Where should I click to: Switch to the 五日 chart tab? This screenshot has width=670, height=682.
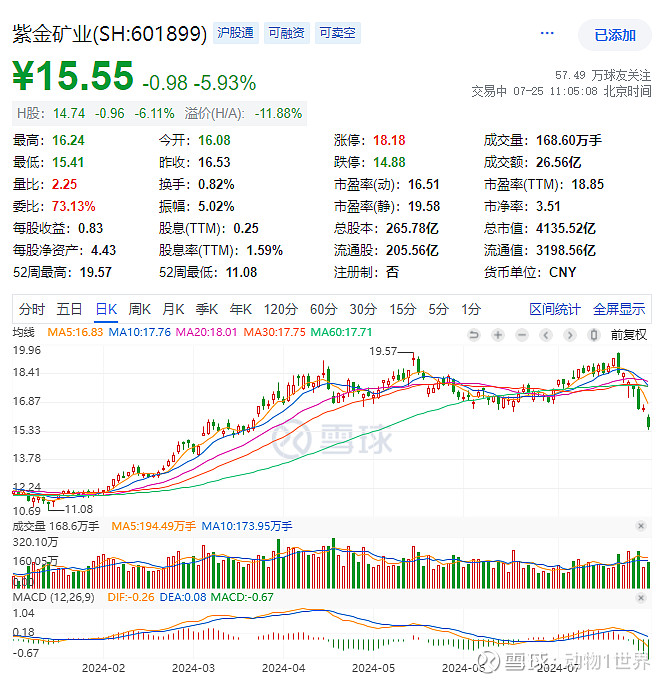[x=69, y=309]
